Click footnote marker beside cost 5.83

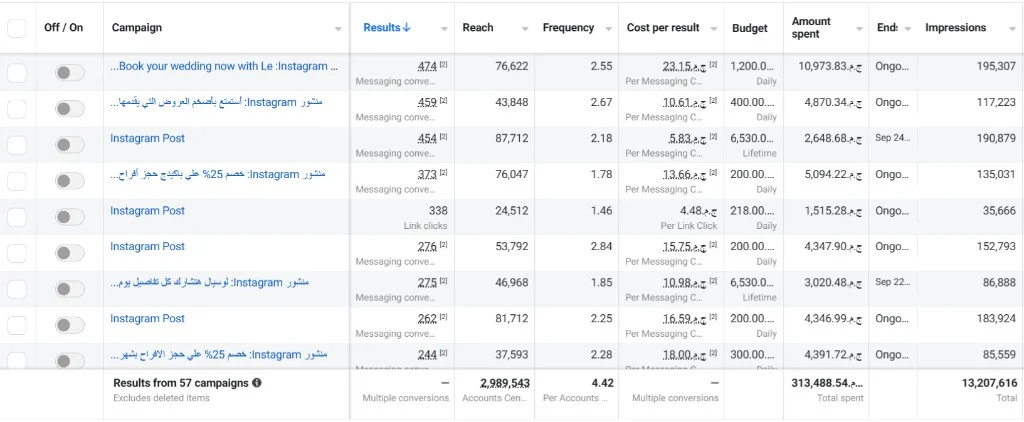coord(713,137)
